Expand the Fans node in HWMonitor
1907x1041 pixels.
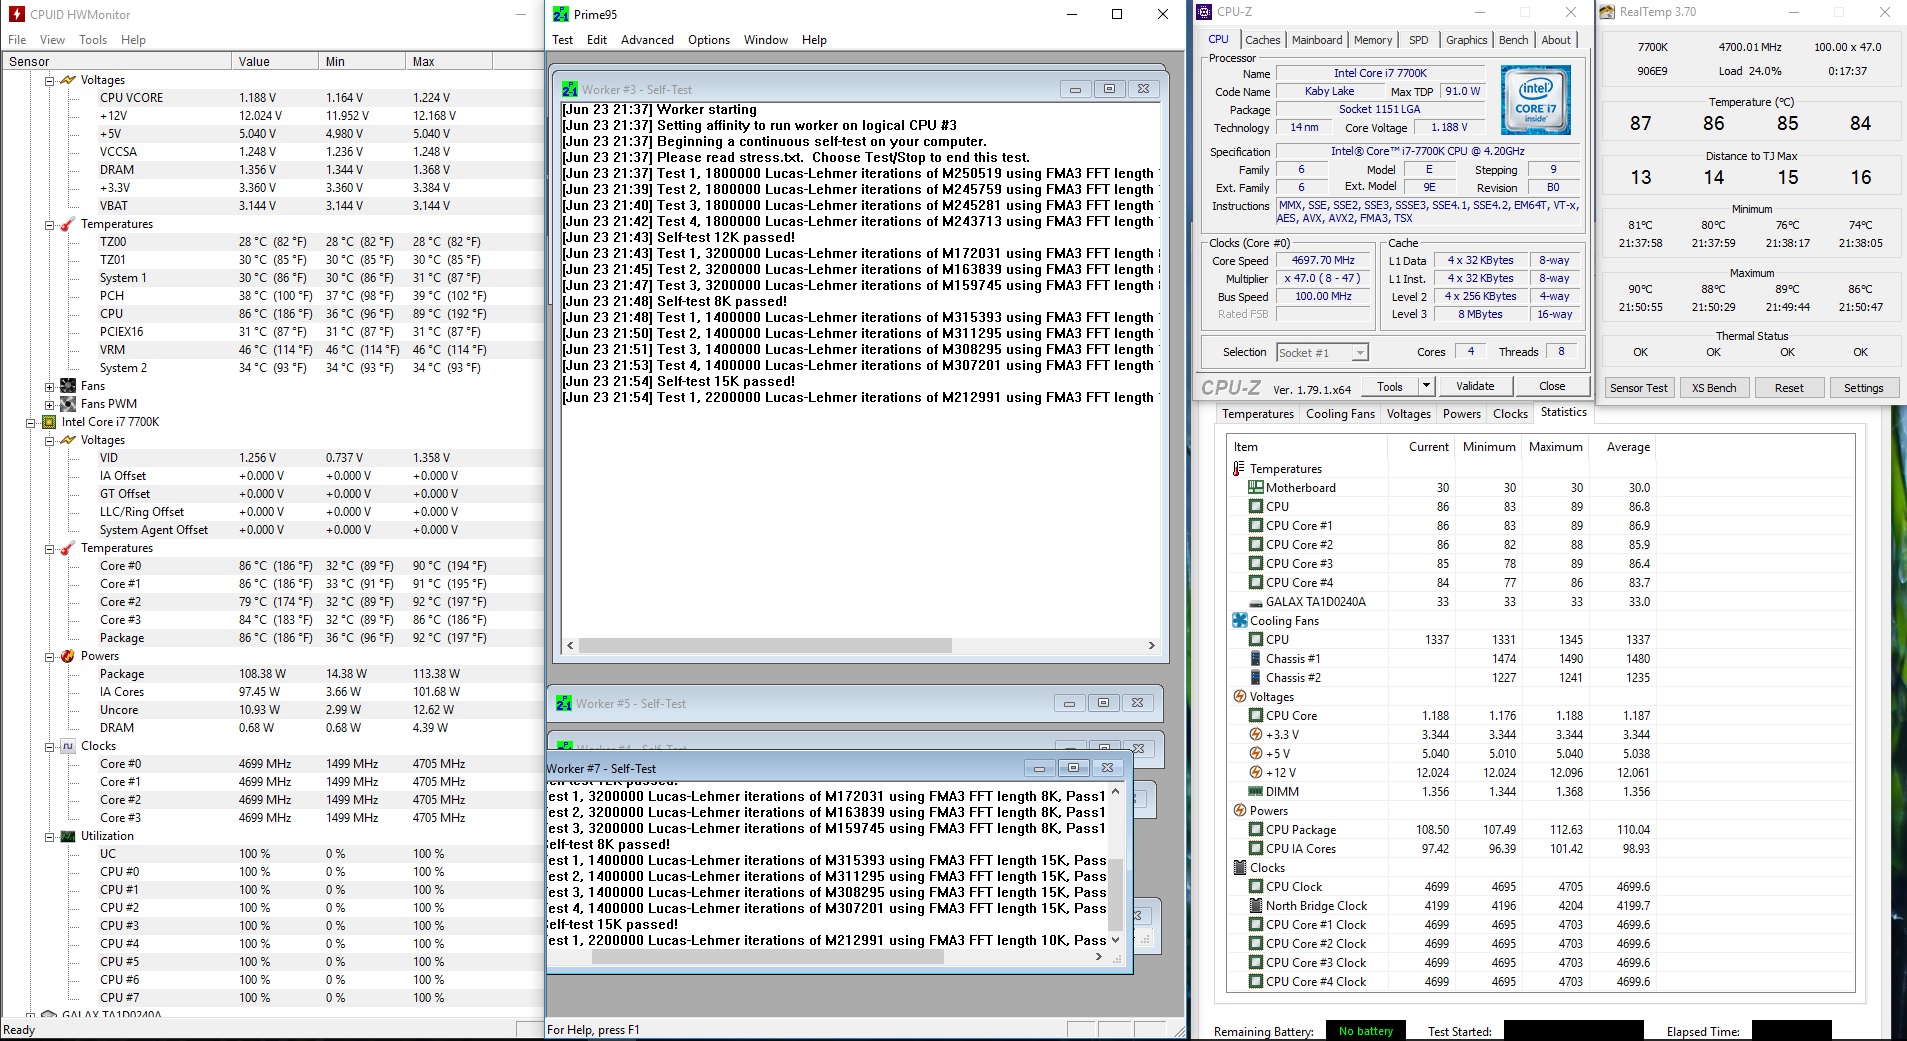tap(49, 386)
